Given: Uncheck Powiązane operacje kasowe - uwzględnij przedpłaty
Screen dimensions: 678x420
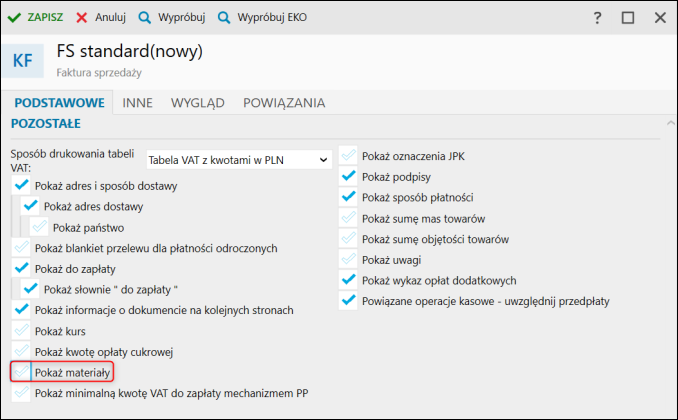Looking at the screenshot, I should pyautogui.click(x=348, y=301).
